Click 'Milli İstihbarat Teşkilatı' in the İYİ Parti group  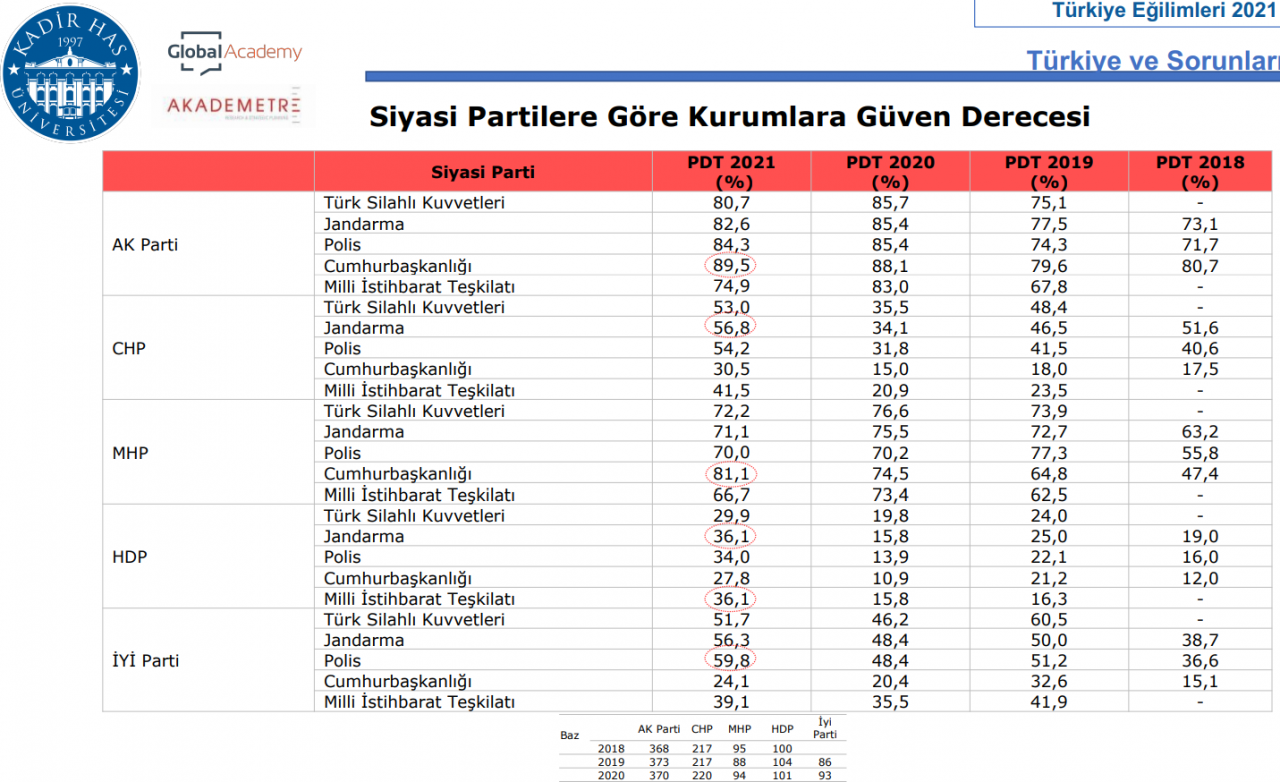pos(419,703)
